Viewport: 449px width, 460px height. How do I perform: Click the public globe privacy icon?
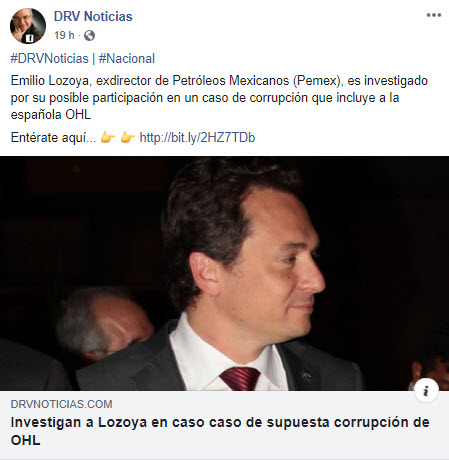coord(89,35)
